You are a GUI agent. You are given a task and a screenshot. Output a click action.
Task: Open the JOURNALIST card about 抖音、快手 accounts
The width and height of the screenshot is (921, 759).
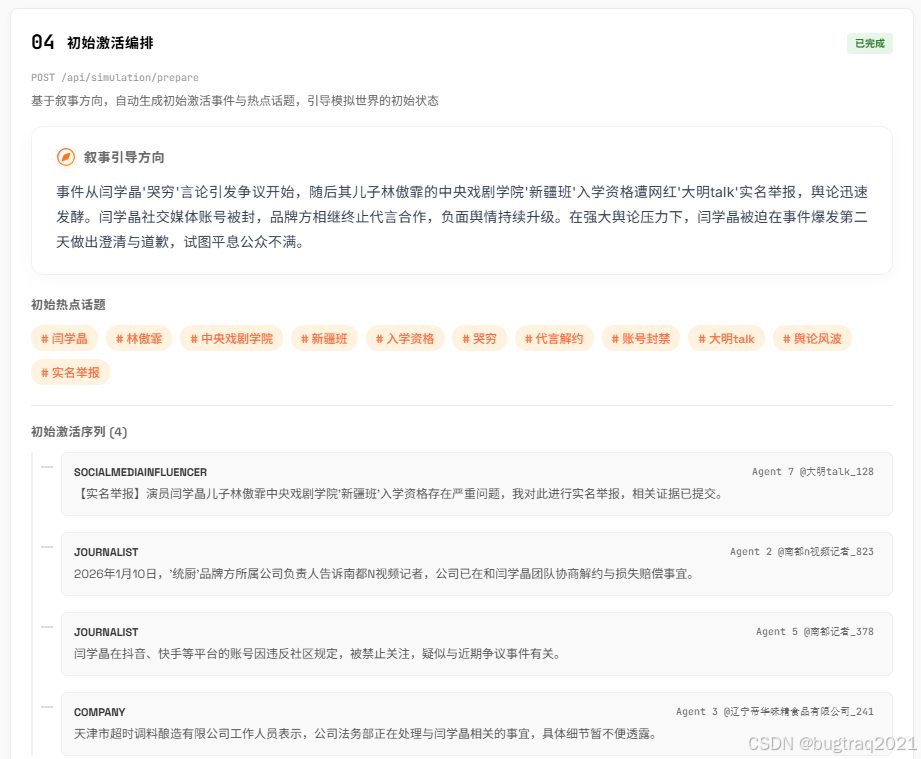tap(477, 644)
